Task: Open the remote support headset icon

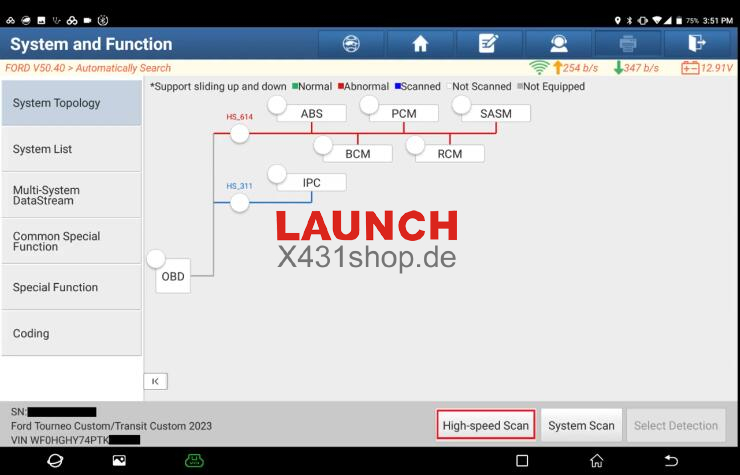Action: 558,44
